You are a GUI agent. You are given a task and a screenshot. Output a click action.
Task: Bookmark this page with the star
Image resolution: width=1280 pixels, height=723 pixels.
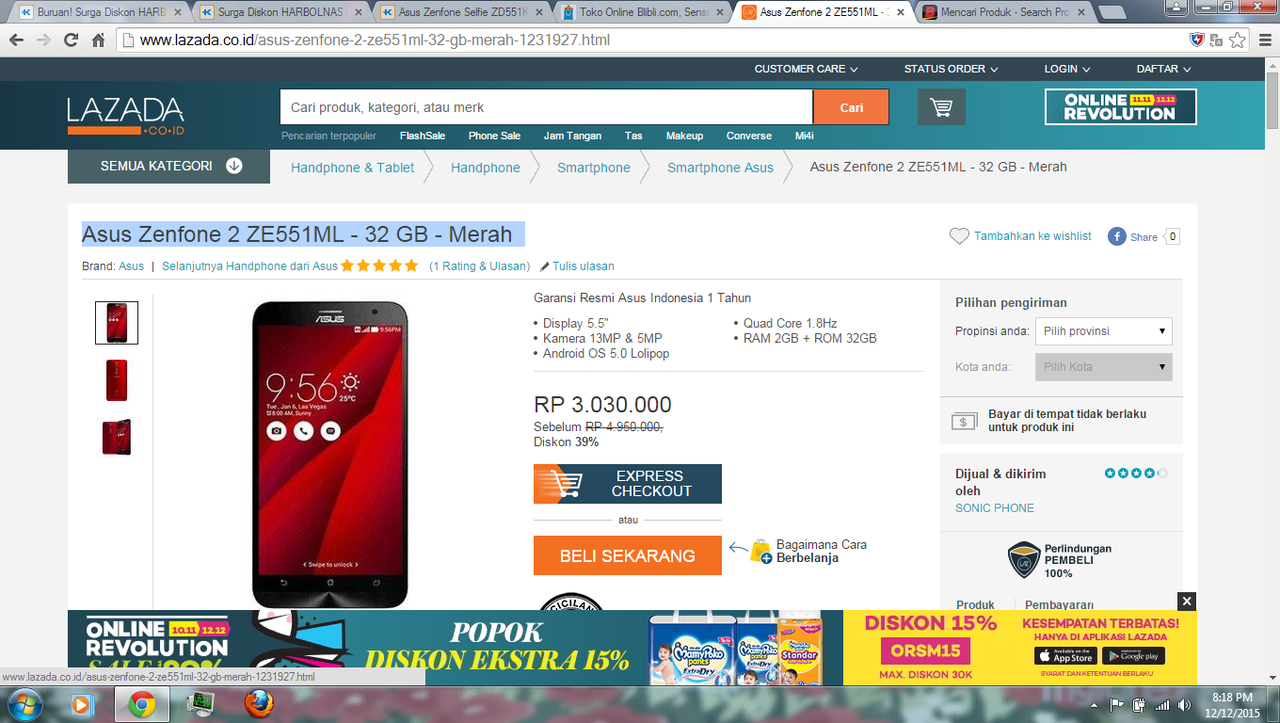pyautogui.click(x=1238, y=40)
